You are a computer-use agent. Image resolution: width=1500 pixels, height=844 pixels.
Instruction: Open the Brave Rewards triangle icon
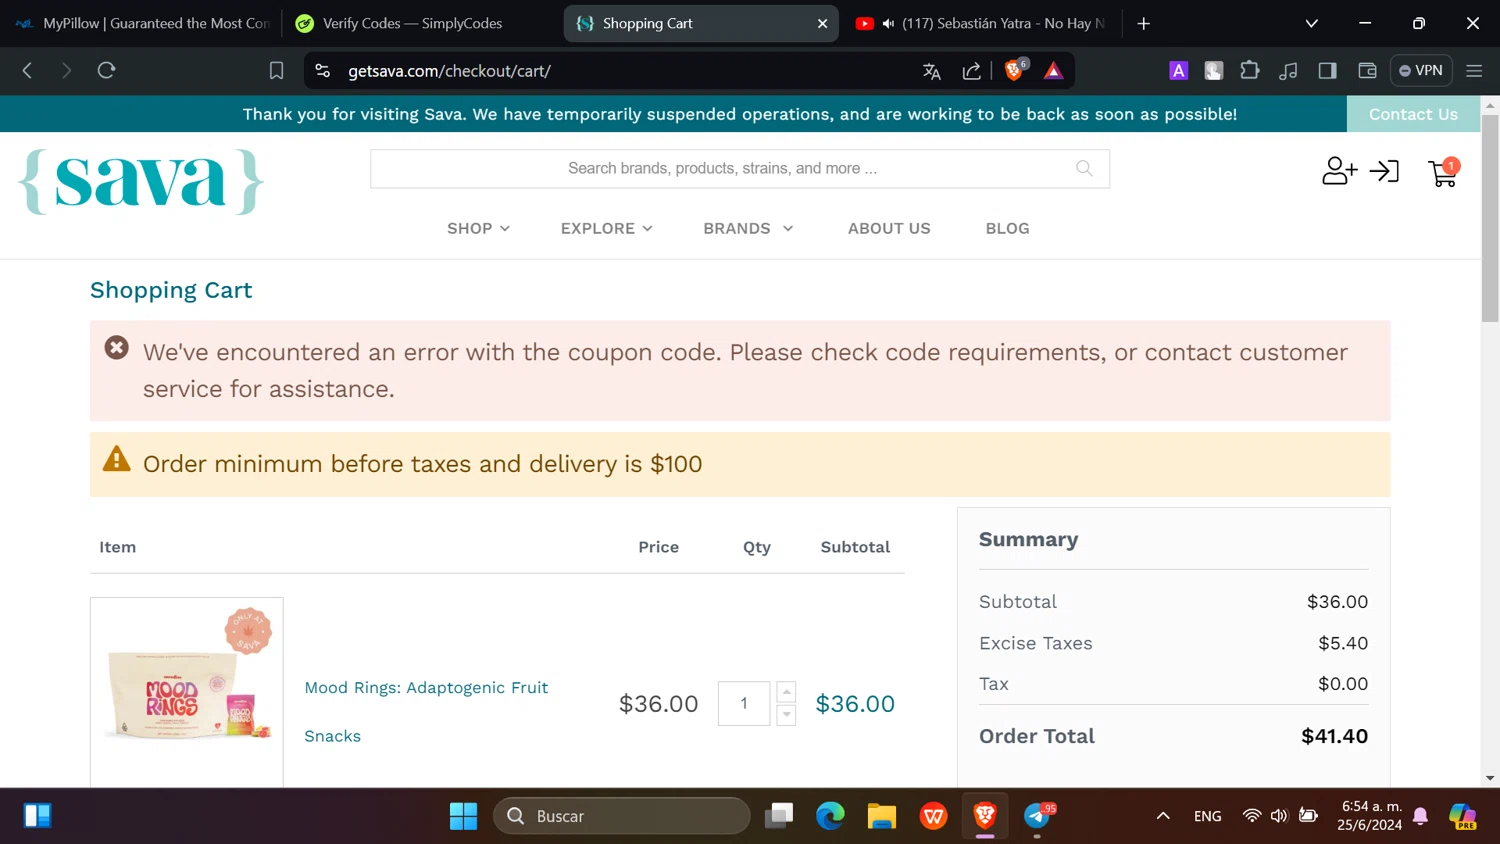tap(1053, 71)
